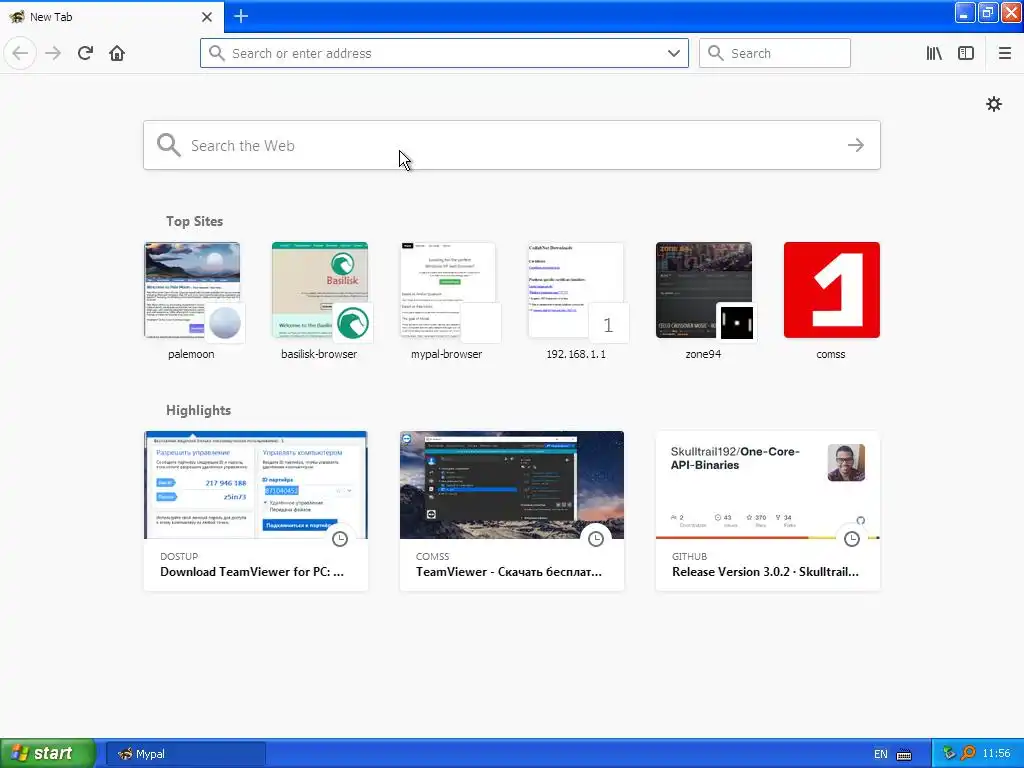The width and height of the screenshot is (1024, 768).
Task: Click the toolbar Search box
Action: point(775,53)
